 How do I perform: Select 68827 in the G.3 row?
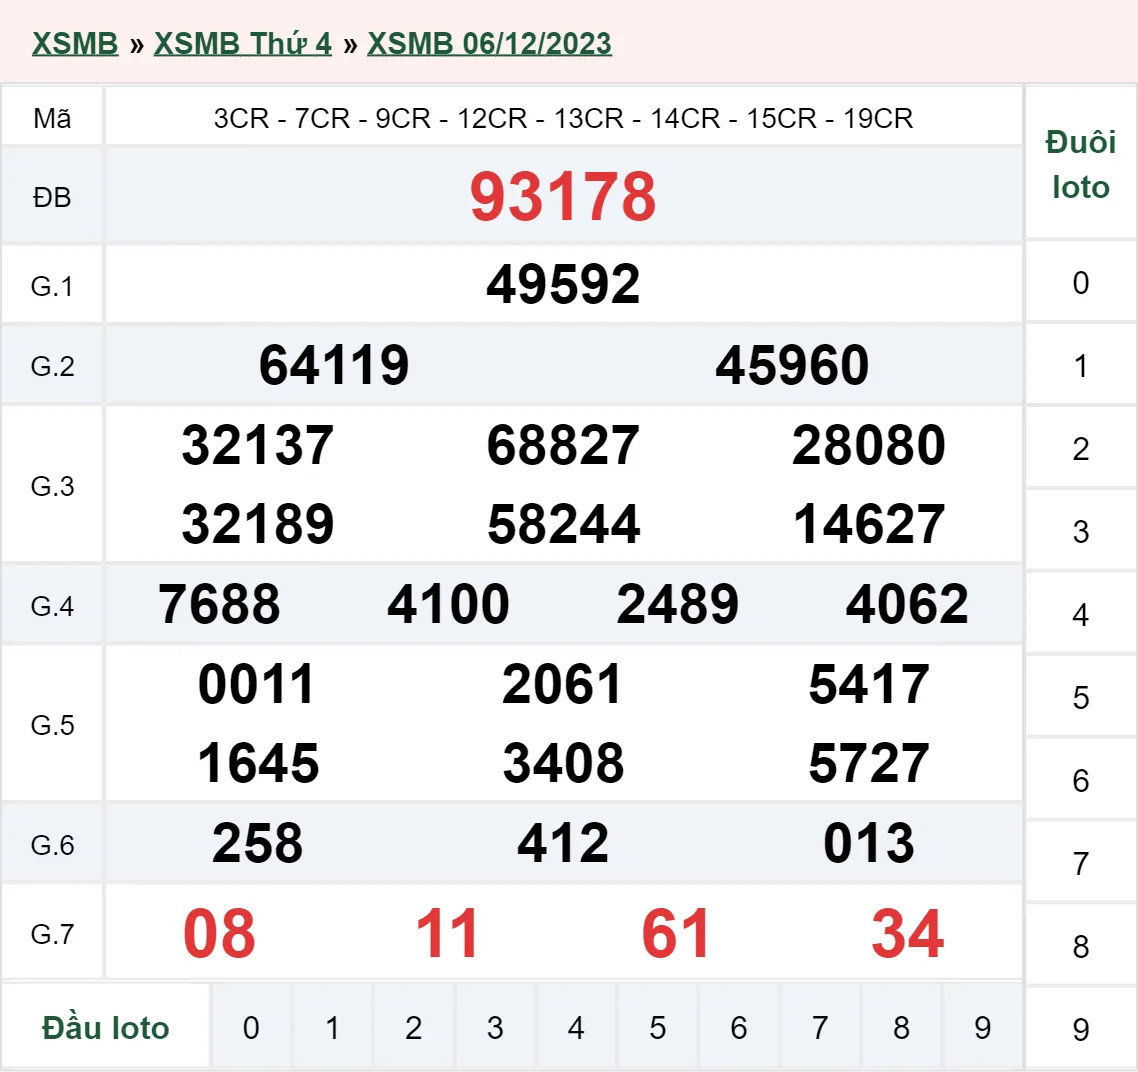(564, 446)
